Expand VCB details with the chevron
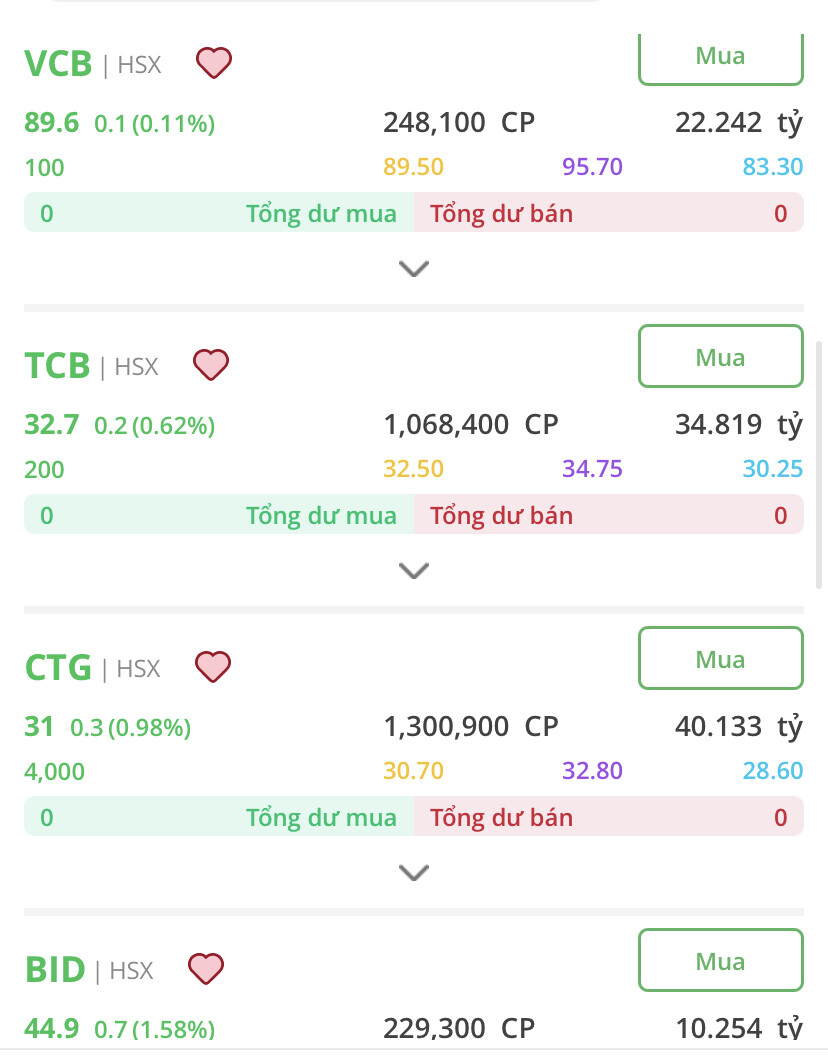Image resolution: width=828 pixels, height=1055 pixels. (x=413, y=268)
